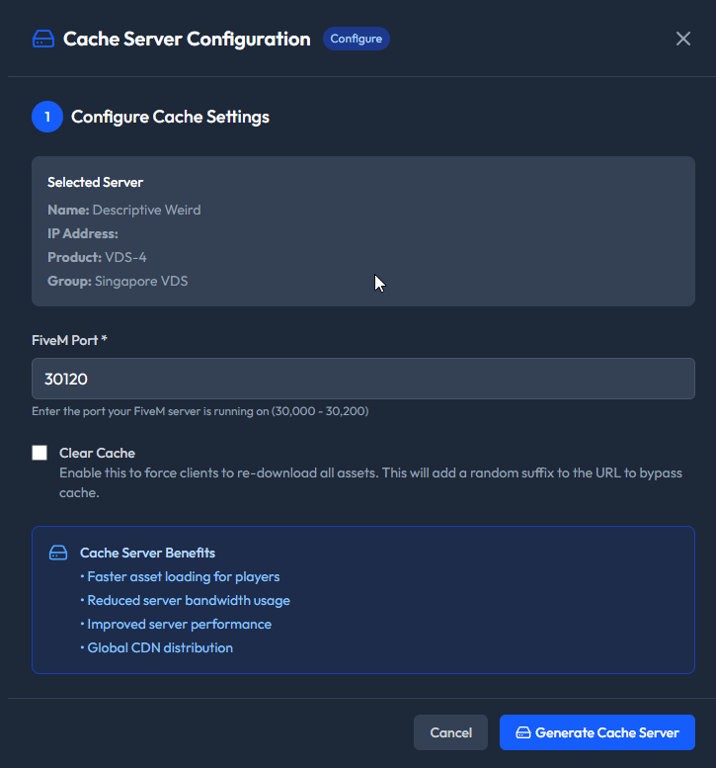Click the server name Descriptive Weird
716x768 pixels.
click(x=146, y=210)
